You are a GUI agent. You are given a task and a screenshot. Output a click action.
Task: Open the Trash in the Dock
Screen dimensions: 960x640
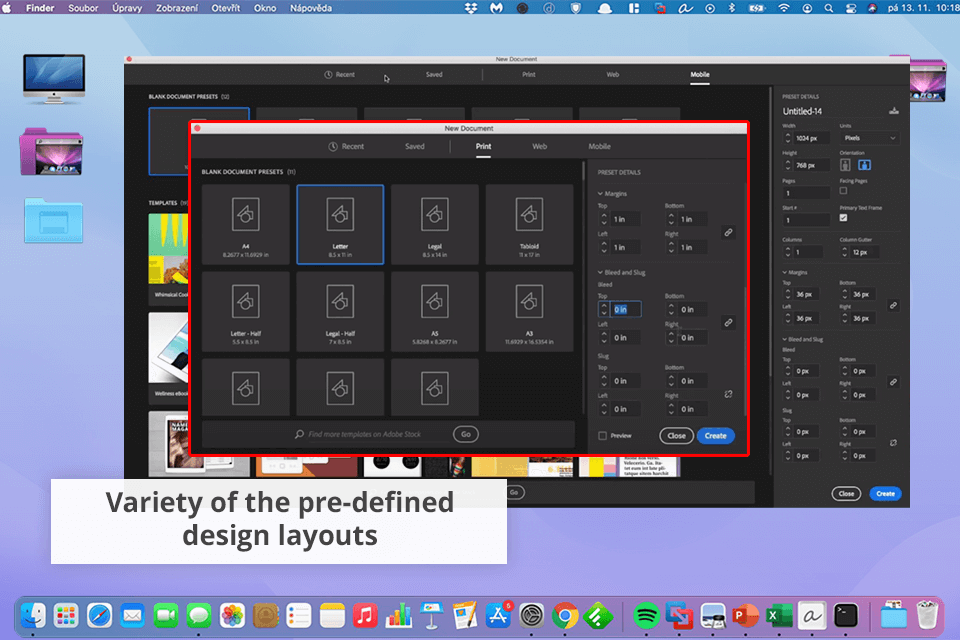(927, 614)
